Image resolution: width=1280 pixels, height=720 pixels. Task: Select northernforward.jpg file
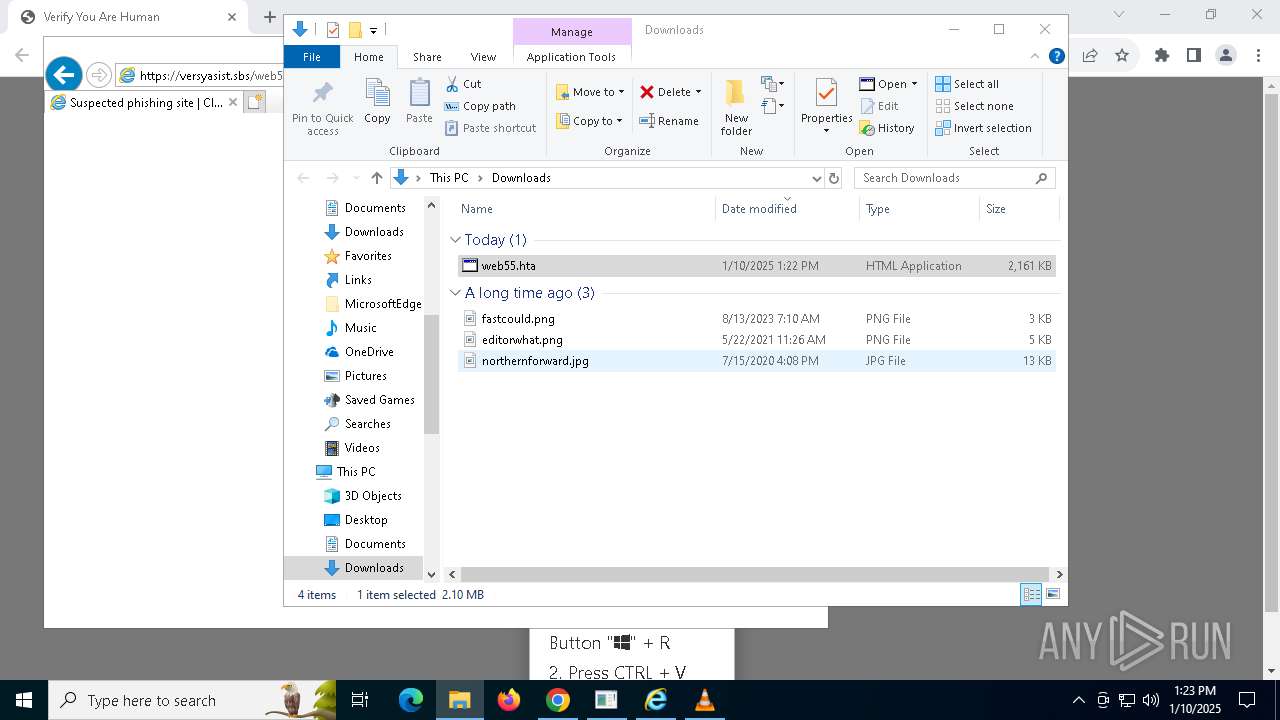tap(756, 361)
